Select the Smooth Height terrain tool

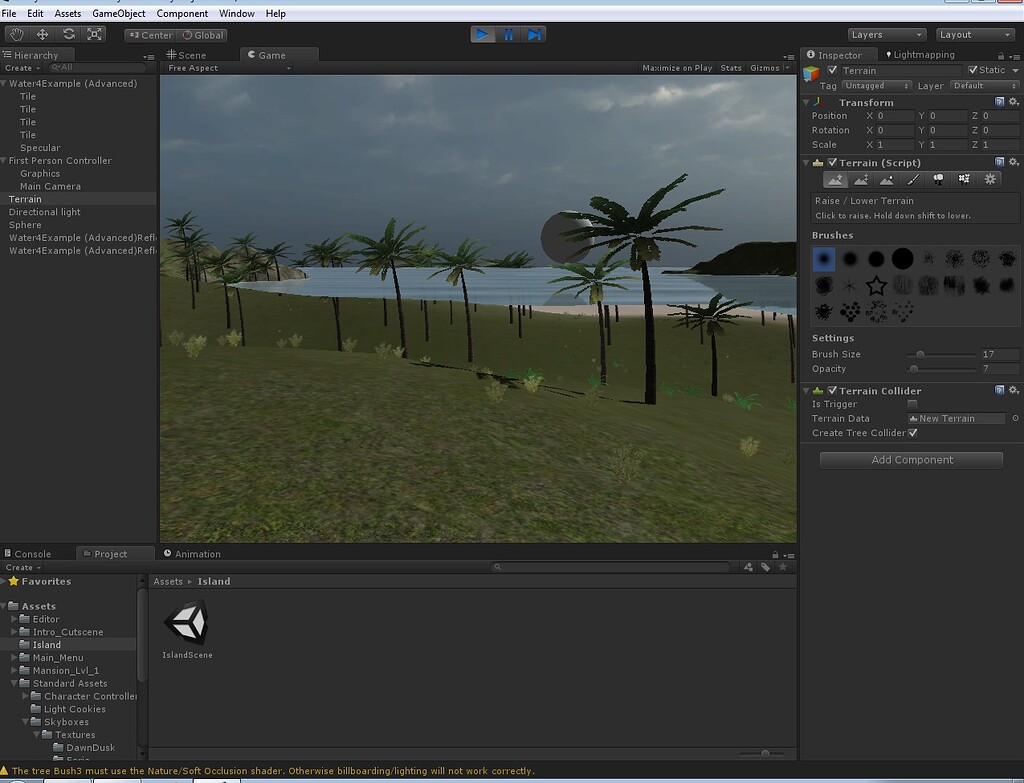click(888, 179)
